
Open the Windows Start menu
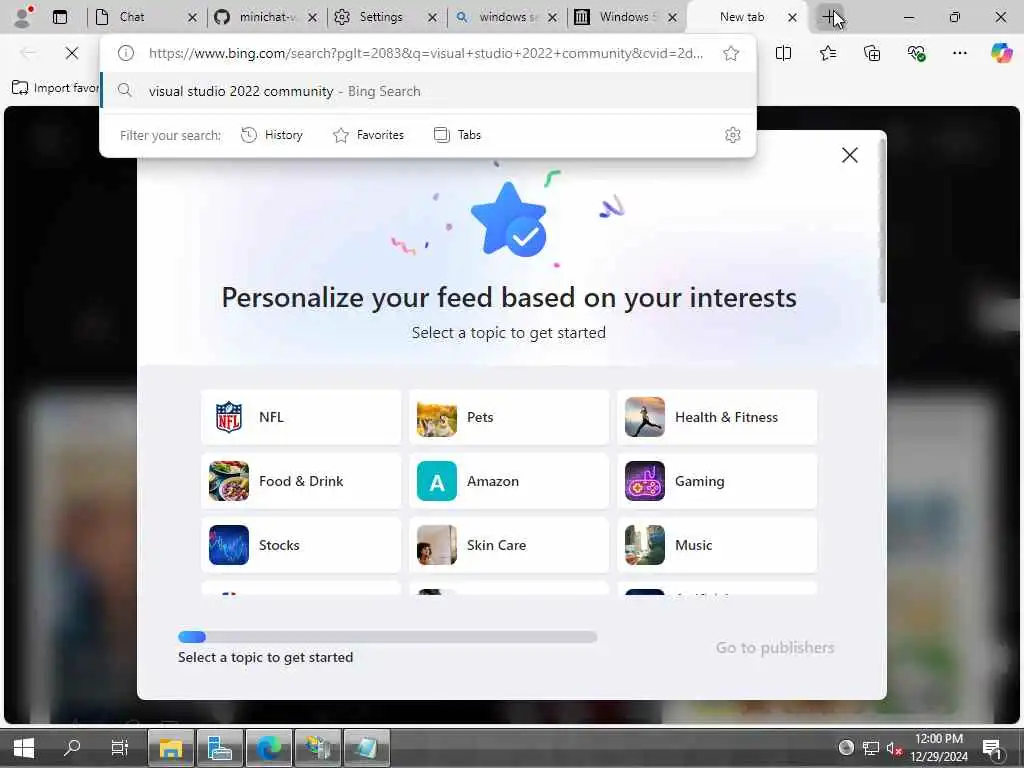(24, 747)
